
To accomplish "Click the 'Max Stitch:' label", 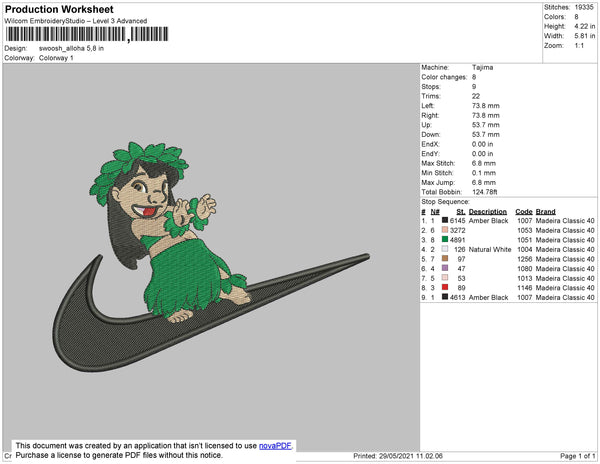I will tap(438, 163).
